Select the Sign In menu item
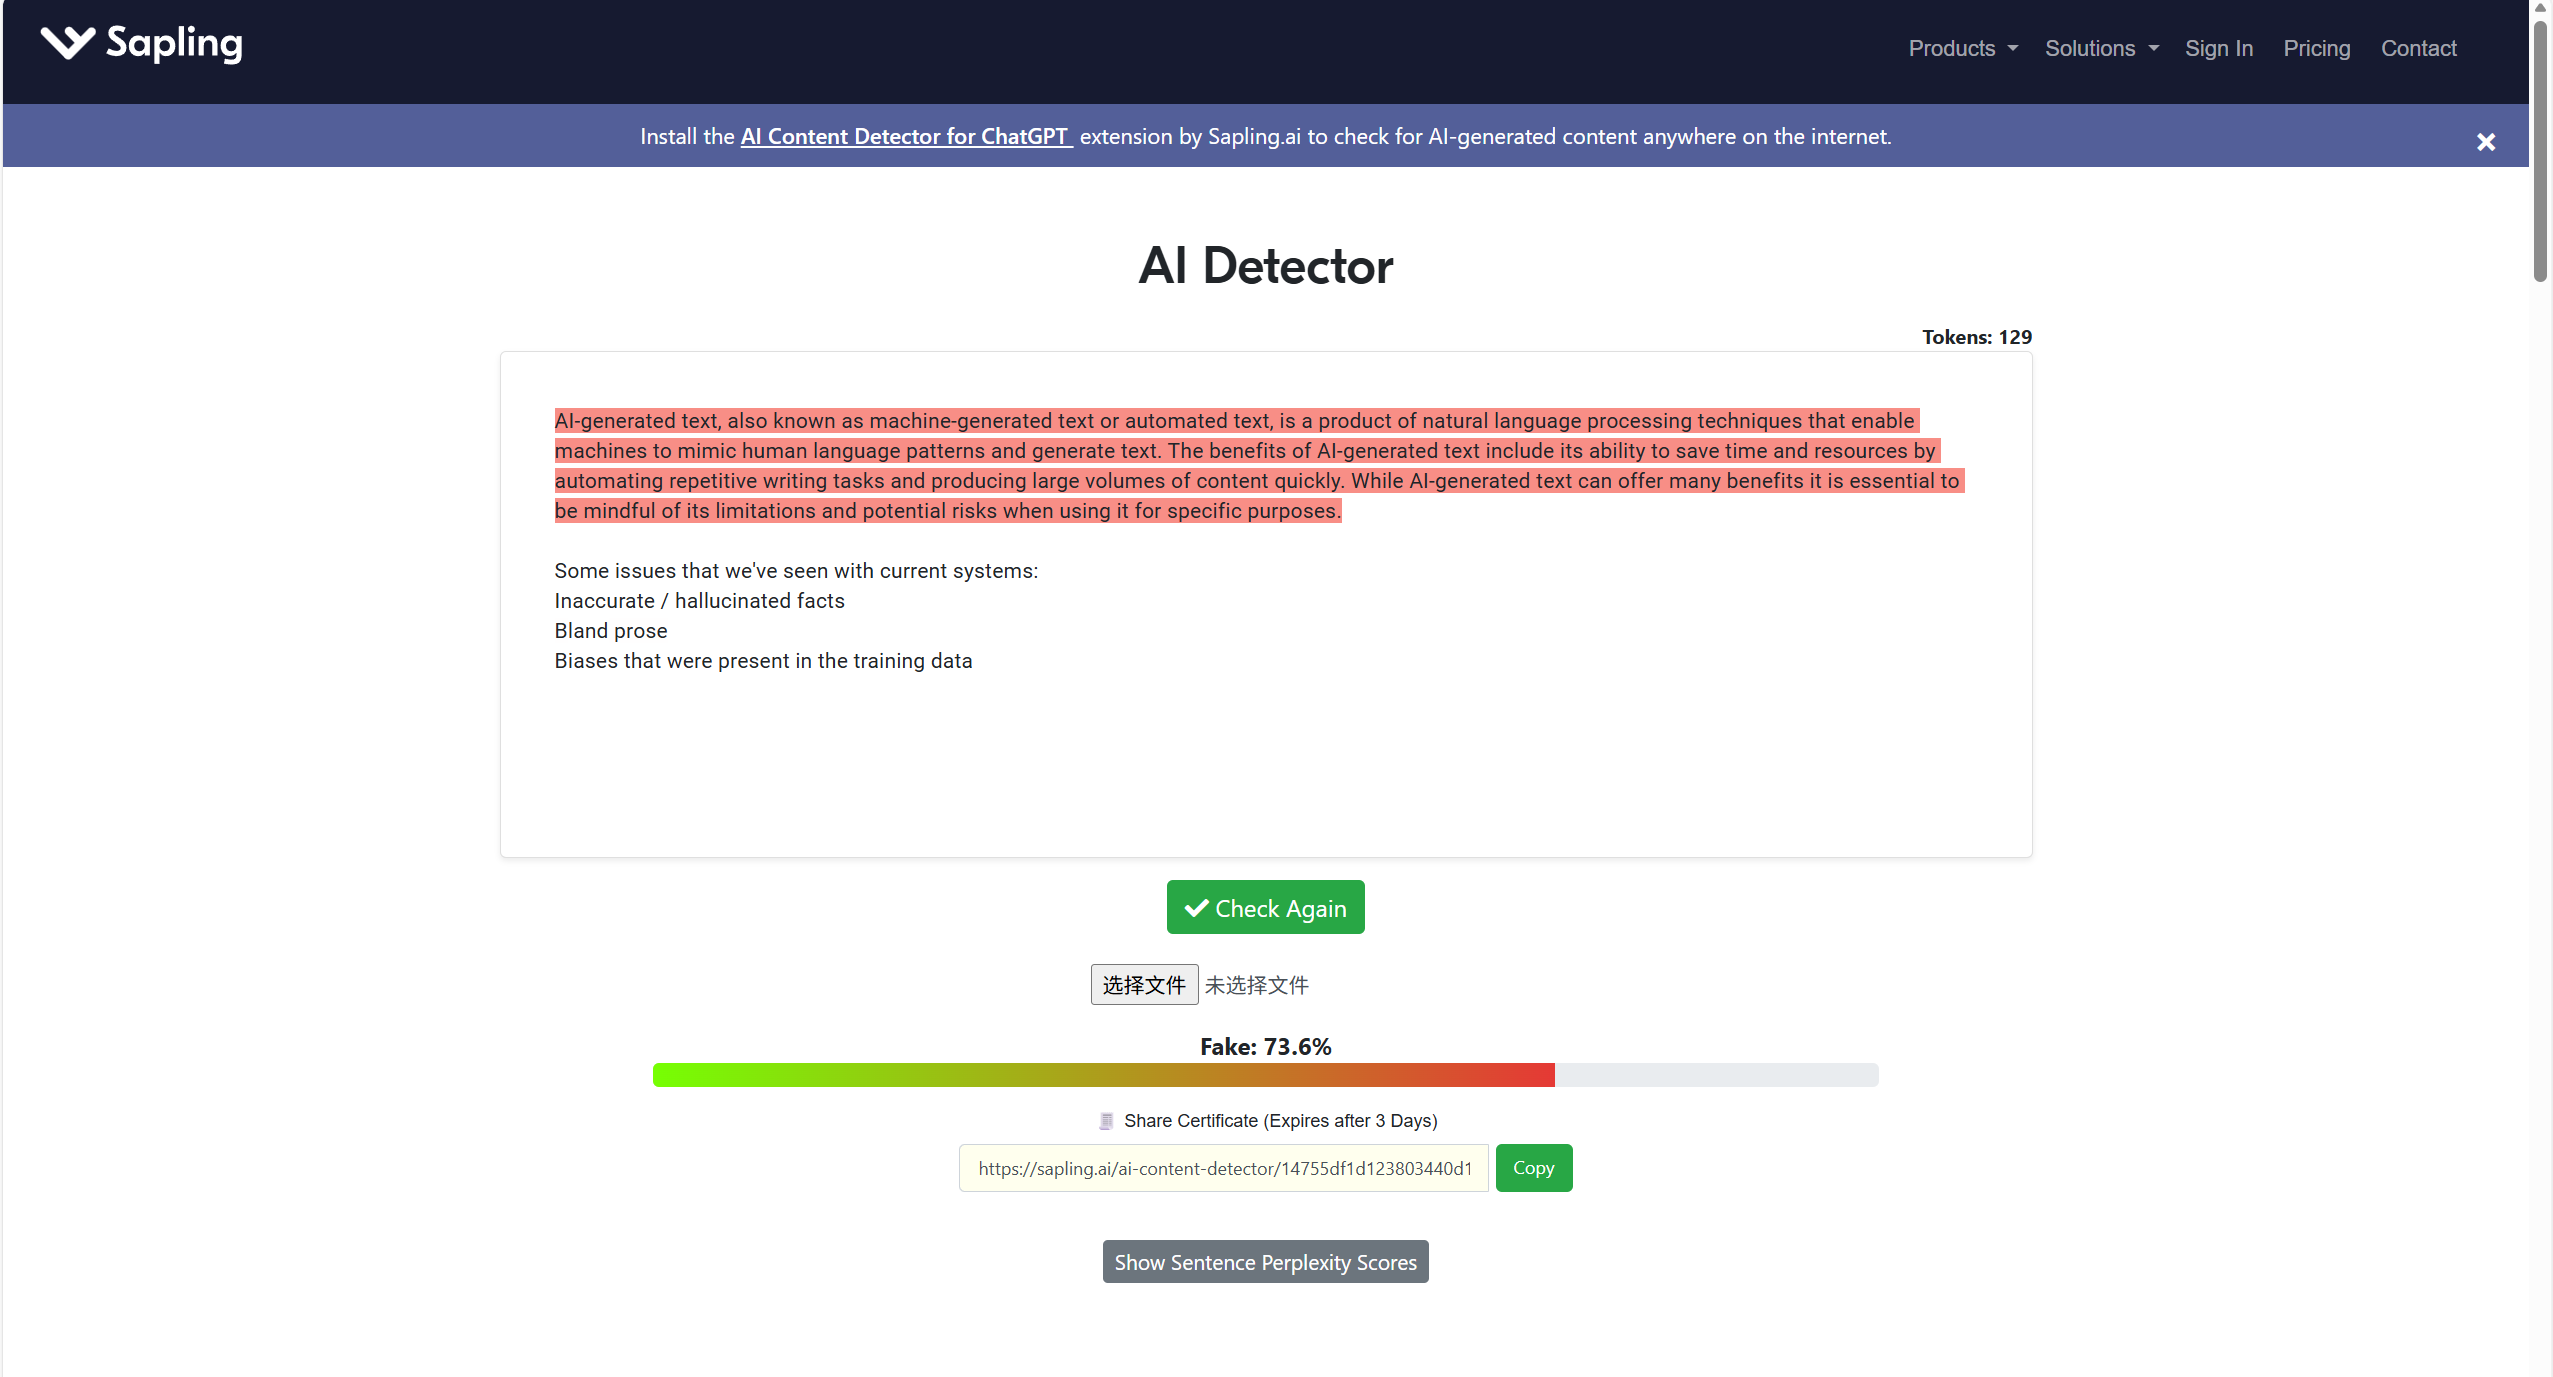The image size is (2553, 1377). [x=2218, y=48]
